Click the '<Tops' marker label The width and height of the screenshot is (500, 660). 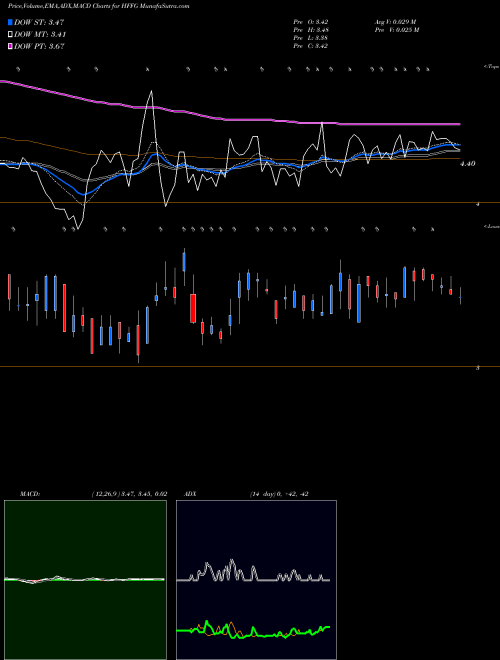[x=491, y=67]
